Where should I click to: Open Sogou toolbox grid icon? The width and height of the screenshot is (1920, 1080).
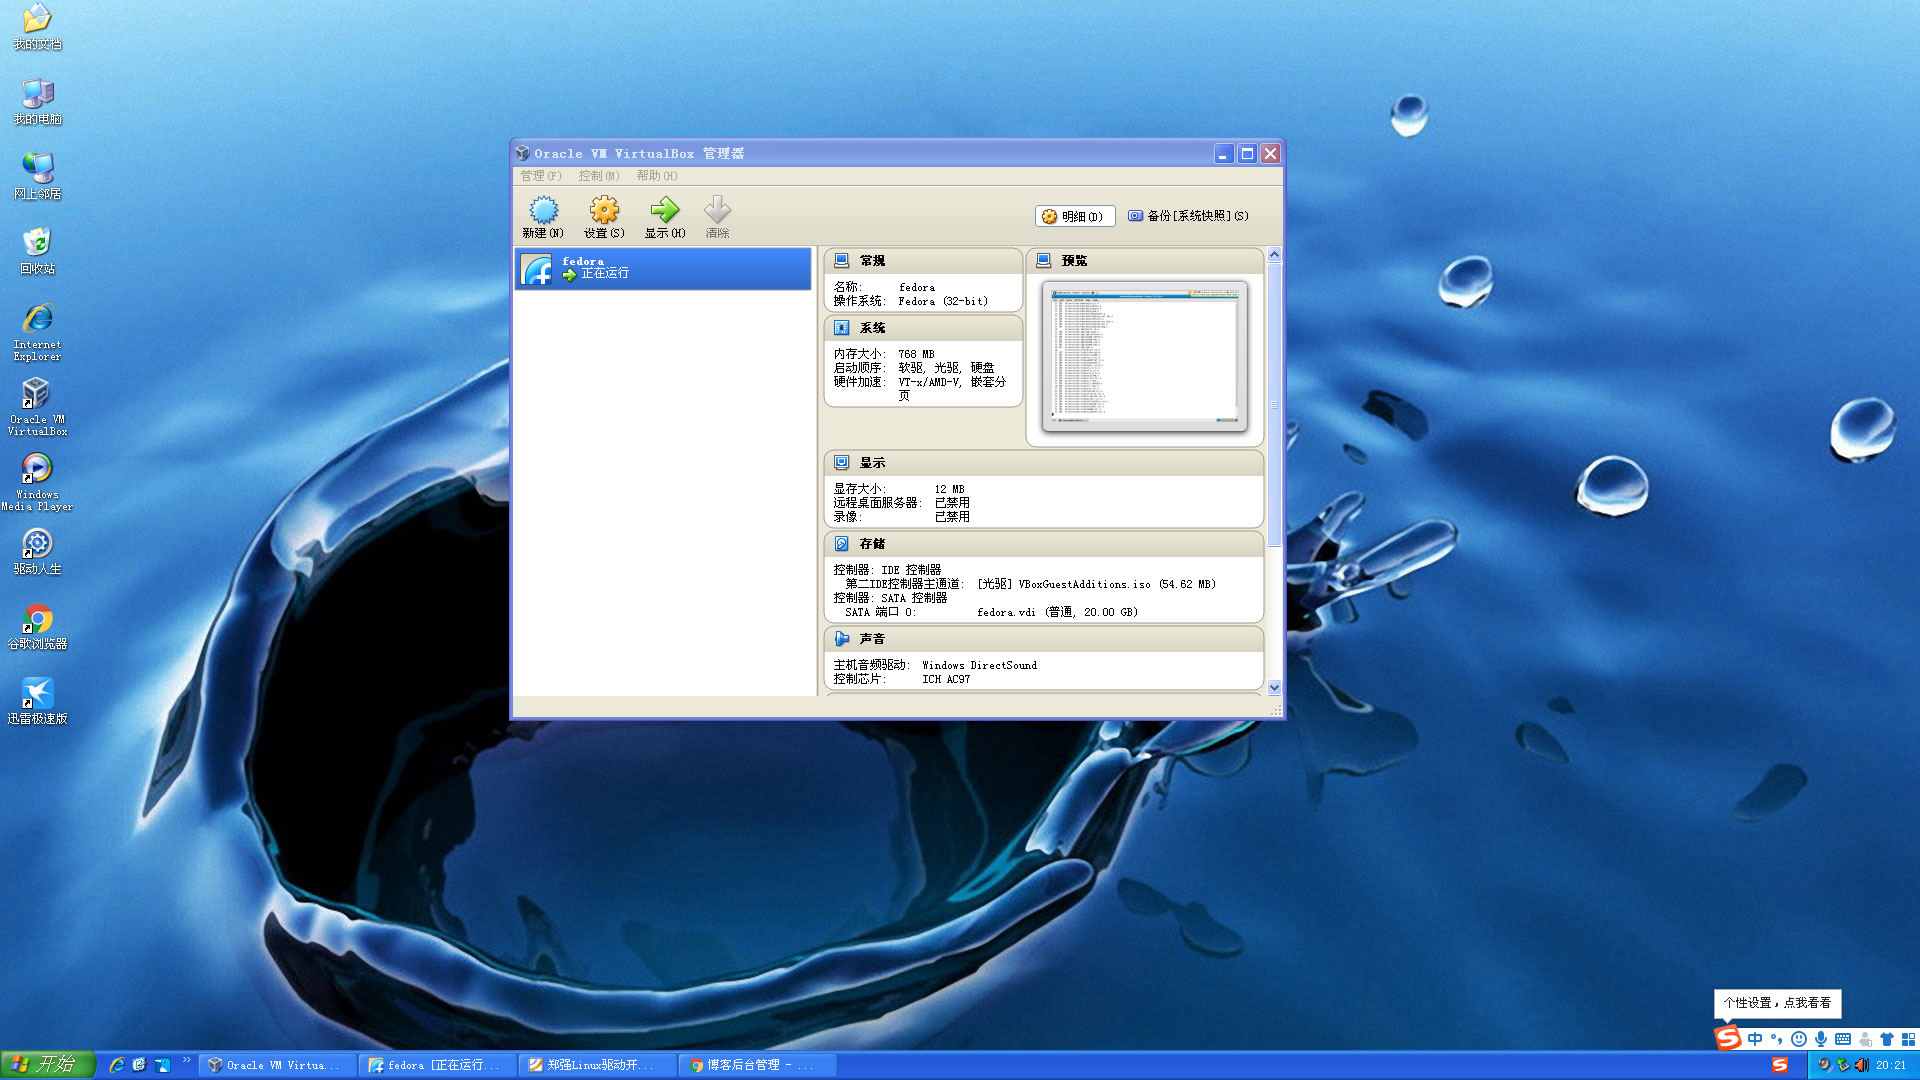1909,1040
